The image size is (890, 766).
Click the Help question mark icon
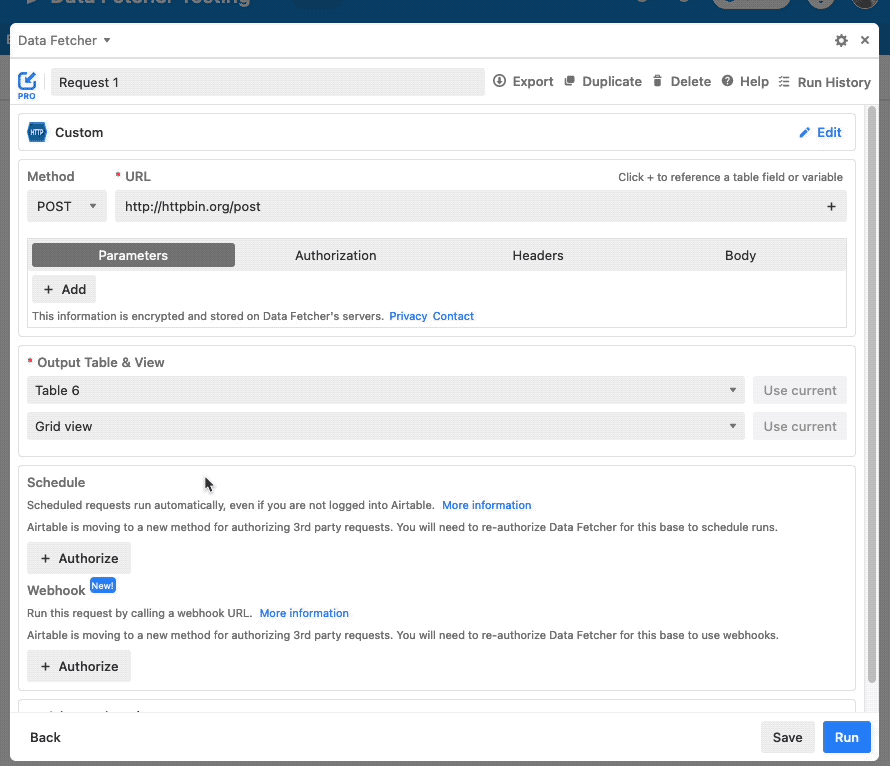click(727, 81)
